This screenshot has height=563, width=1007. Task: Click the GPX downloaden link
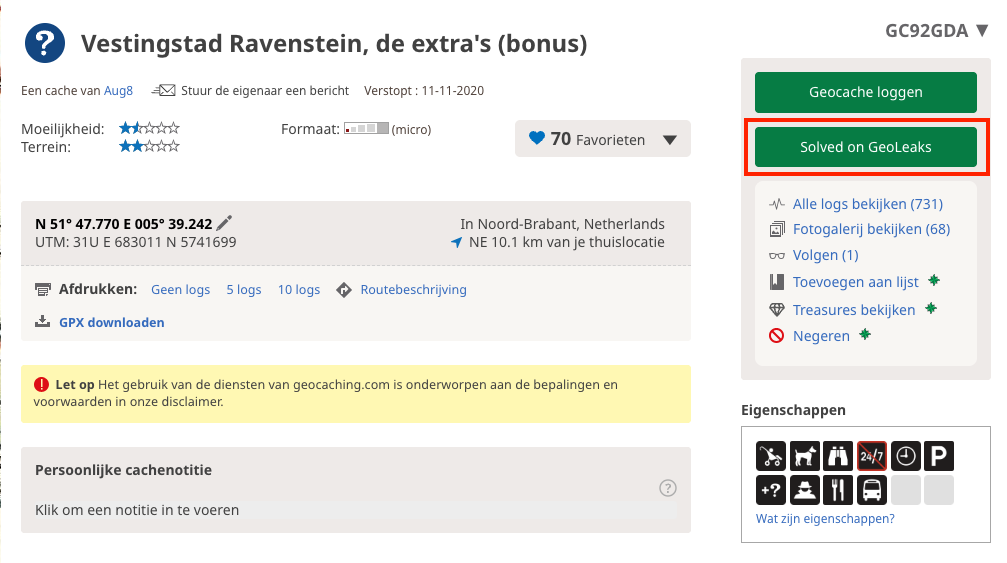pyautogui.click(x=111, y=322)
